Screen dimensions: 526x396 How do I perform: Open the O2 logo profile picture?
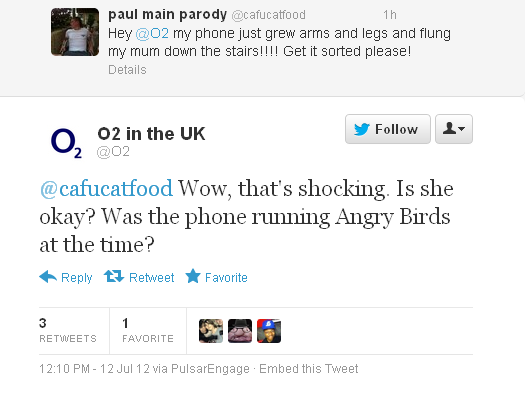pyautogui.click(x=66, y=143)
